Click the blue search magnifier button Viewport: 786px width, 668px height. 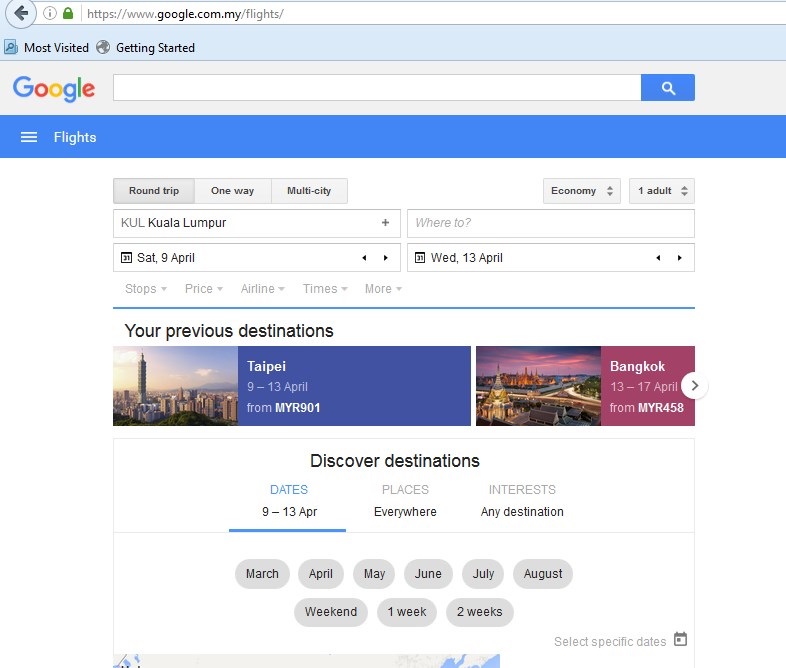point(668,88)
